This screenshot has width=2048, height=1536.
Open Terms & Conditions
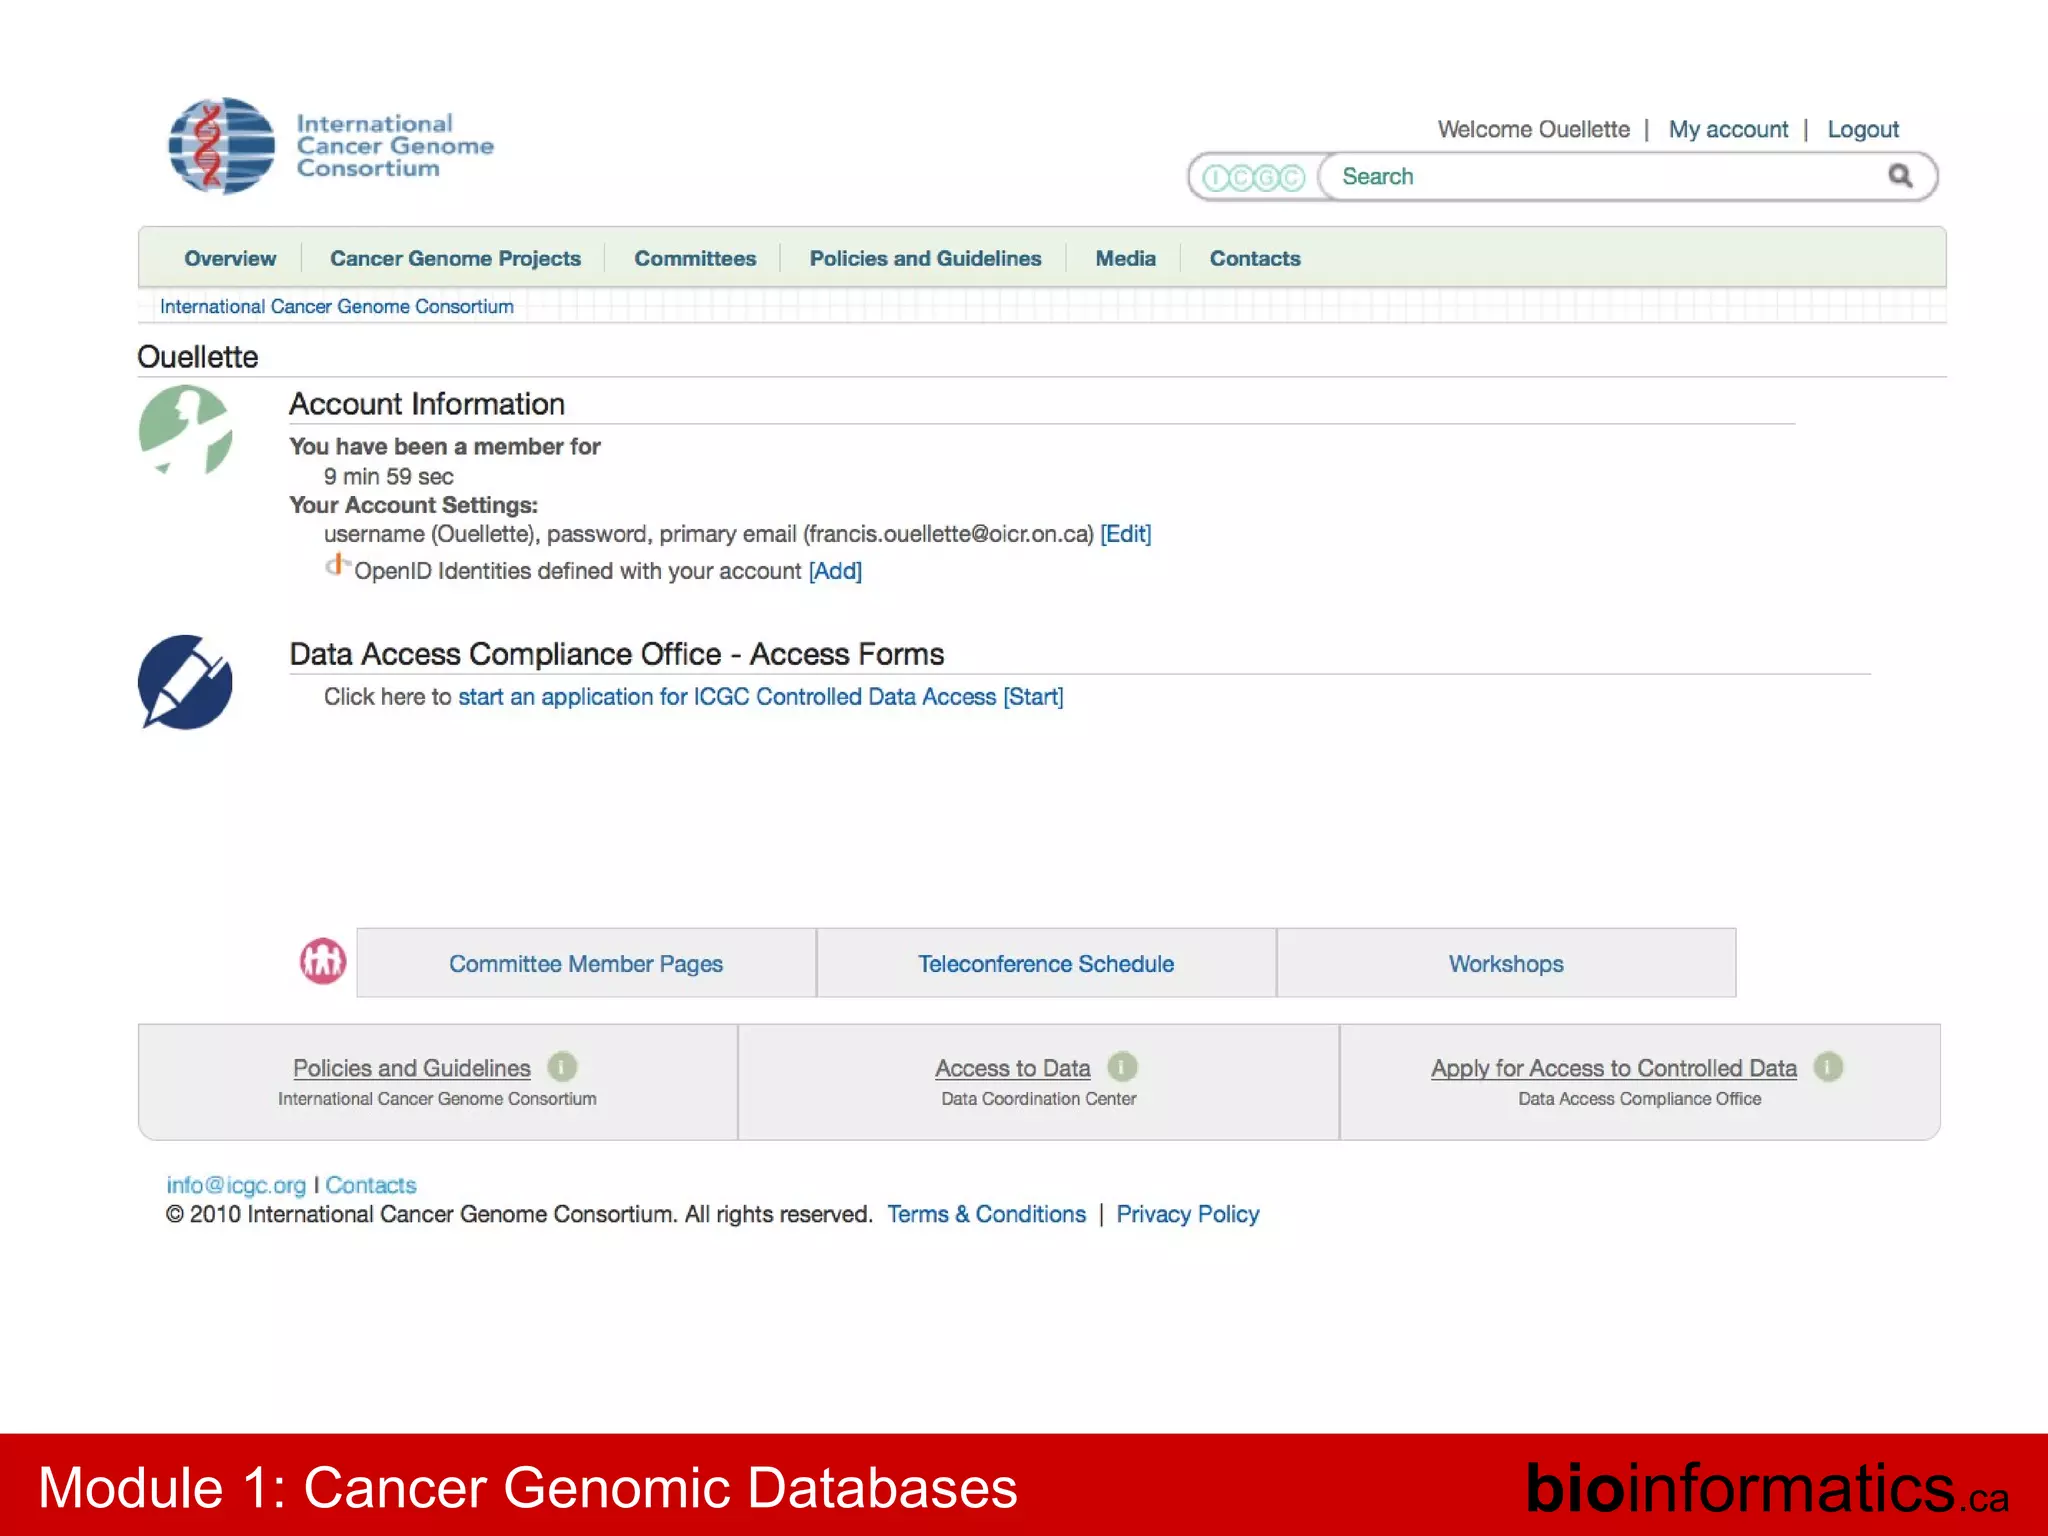(986, 1214)
